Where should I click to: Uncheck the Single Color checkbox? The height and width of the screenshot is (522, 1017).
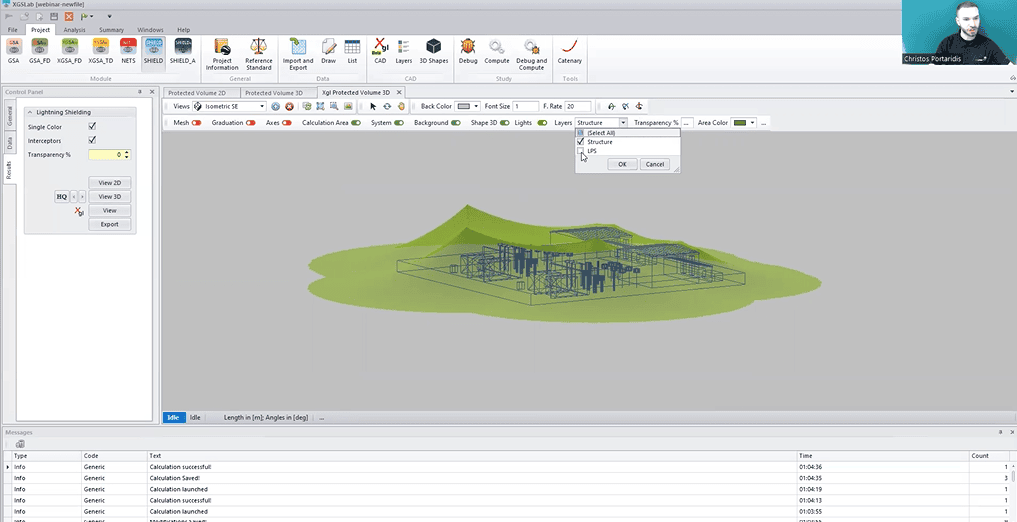pos(92,126)
